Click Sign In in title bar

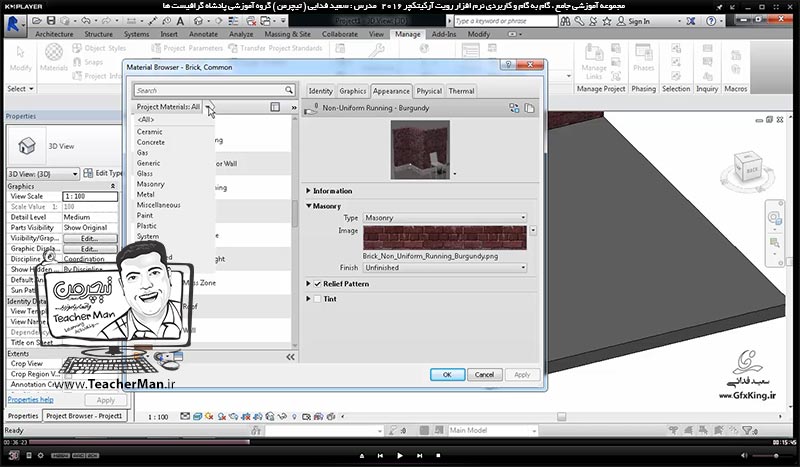tap(639, 21)
